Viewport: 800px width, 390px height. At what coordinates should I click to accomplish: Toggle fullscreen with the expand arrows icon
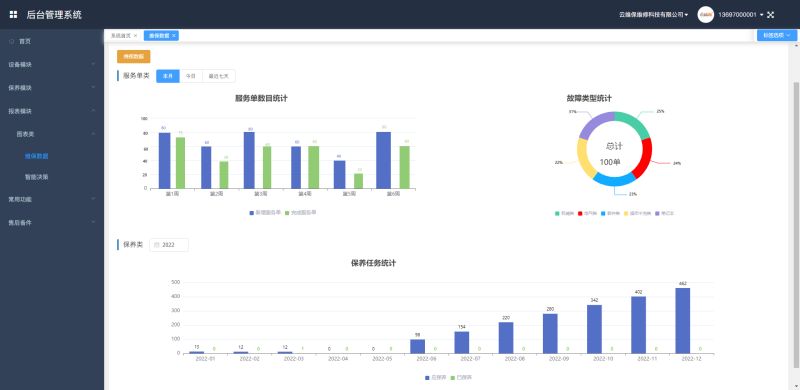[770, 15]
